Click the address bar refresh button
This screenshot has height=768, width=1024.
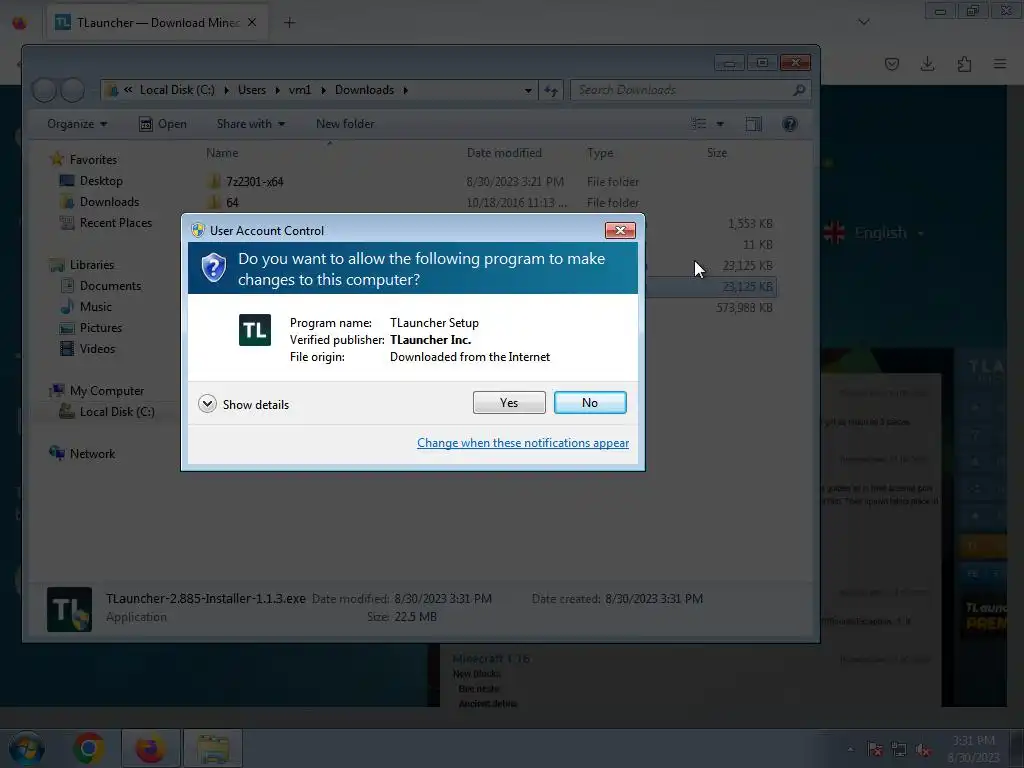point(551,90)
